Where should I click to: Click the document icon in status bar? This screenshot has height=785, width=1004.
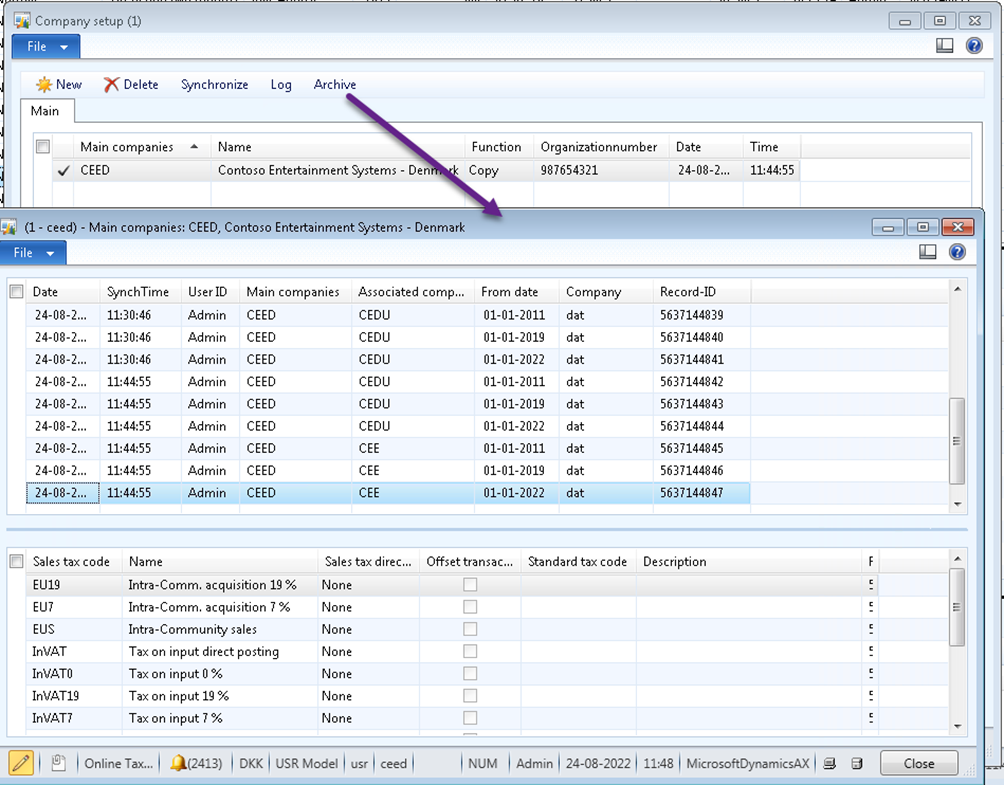[58, 763]
